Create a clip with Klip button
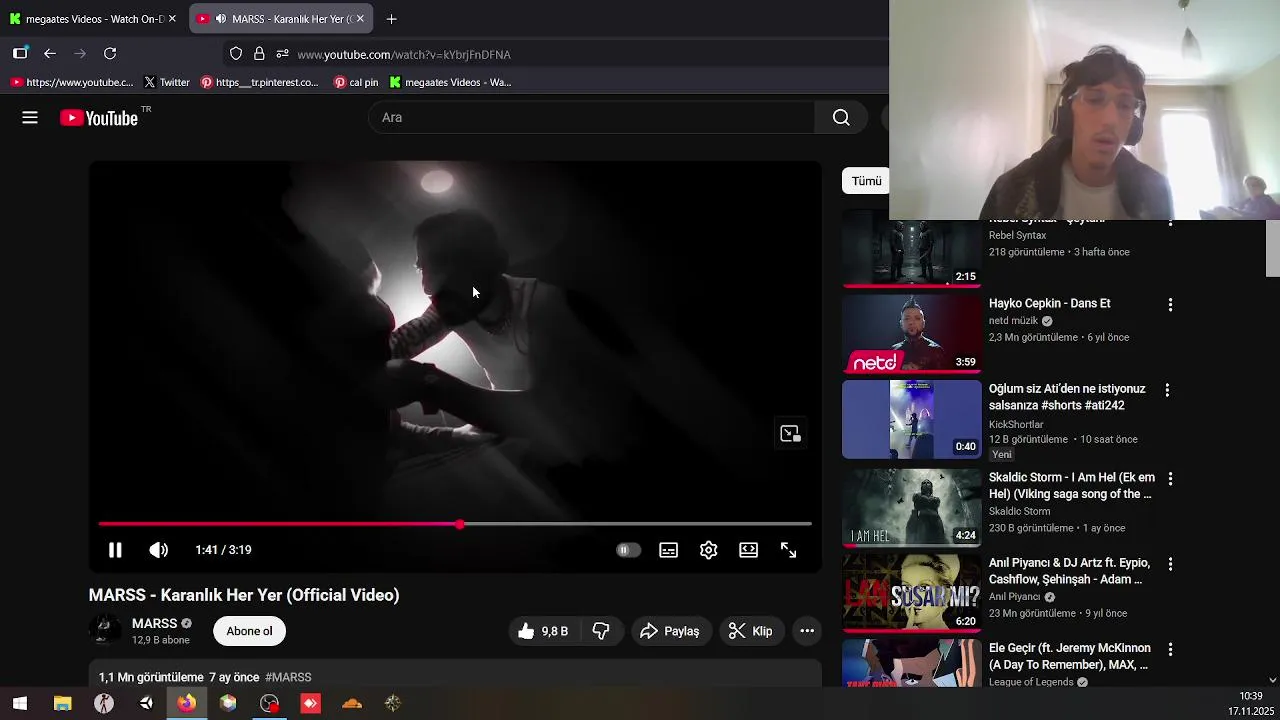 click(750, 631)
